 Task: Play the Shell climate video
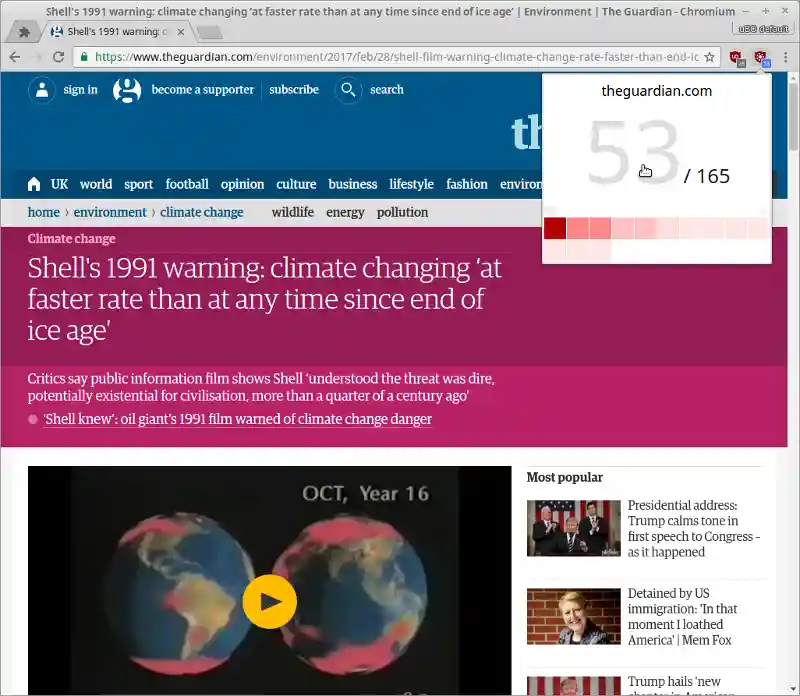269,602
